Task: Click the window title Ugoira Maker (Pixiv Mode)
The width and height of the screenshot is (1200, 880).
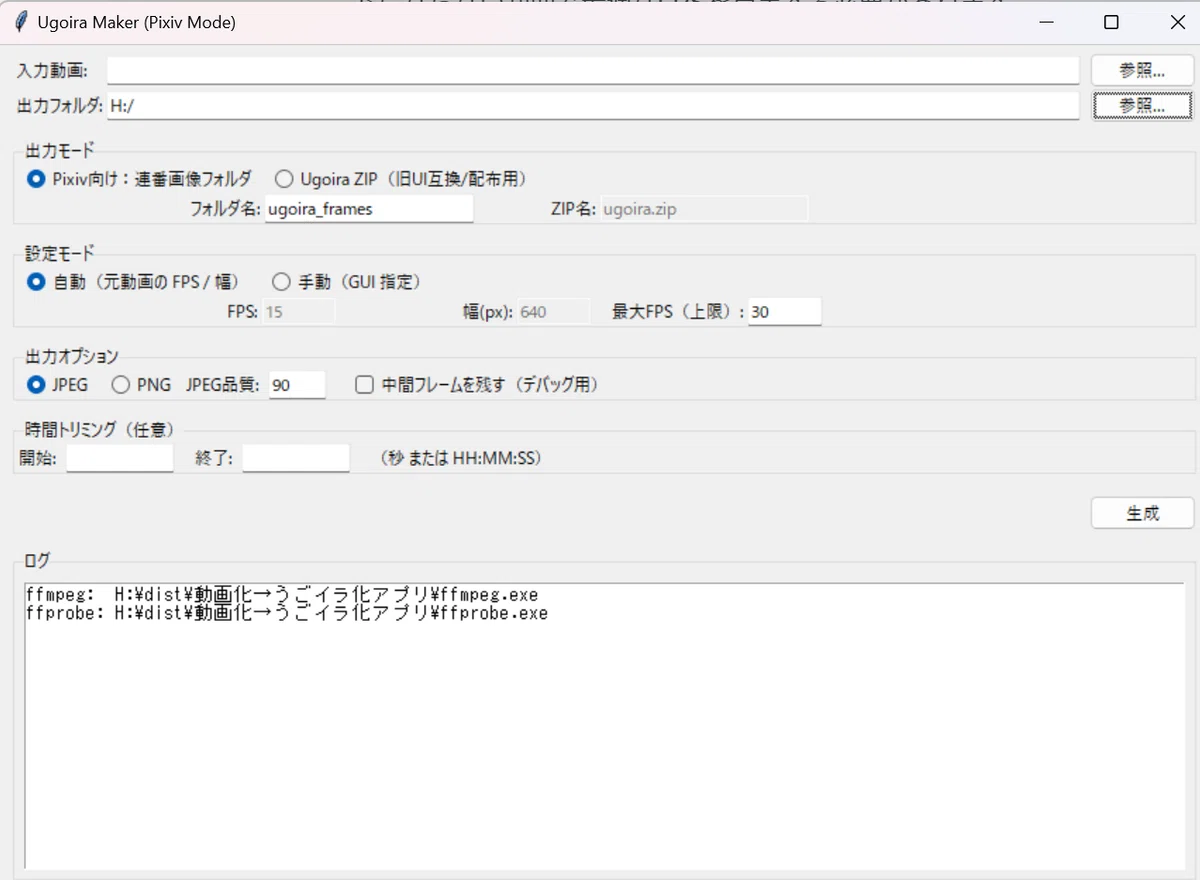Action: click(136, 22)
